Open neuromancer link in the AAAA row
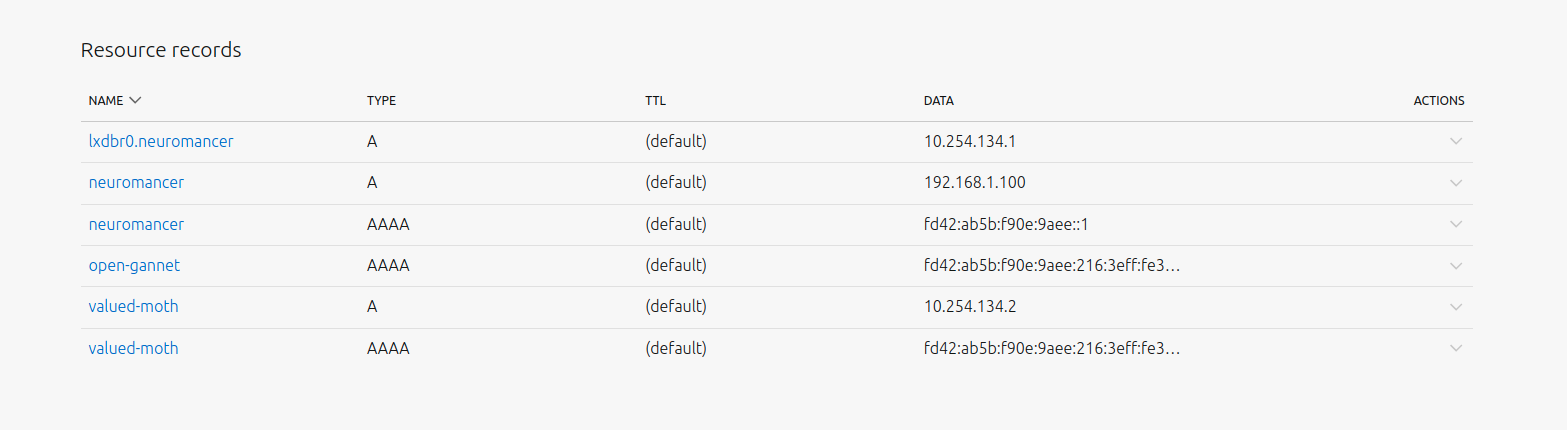Image resolution: width=1567 pixels, height=430 pixels. (136, 225)
